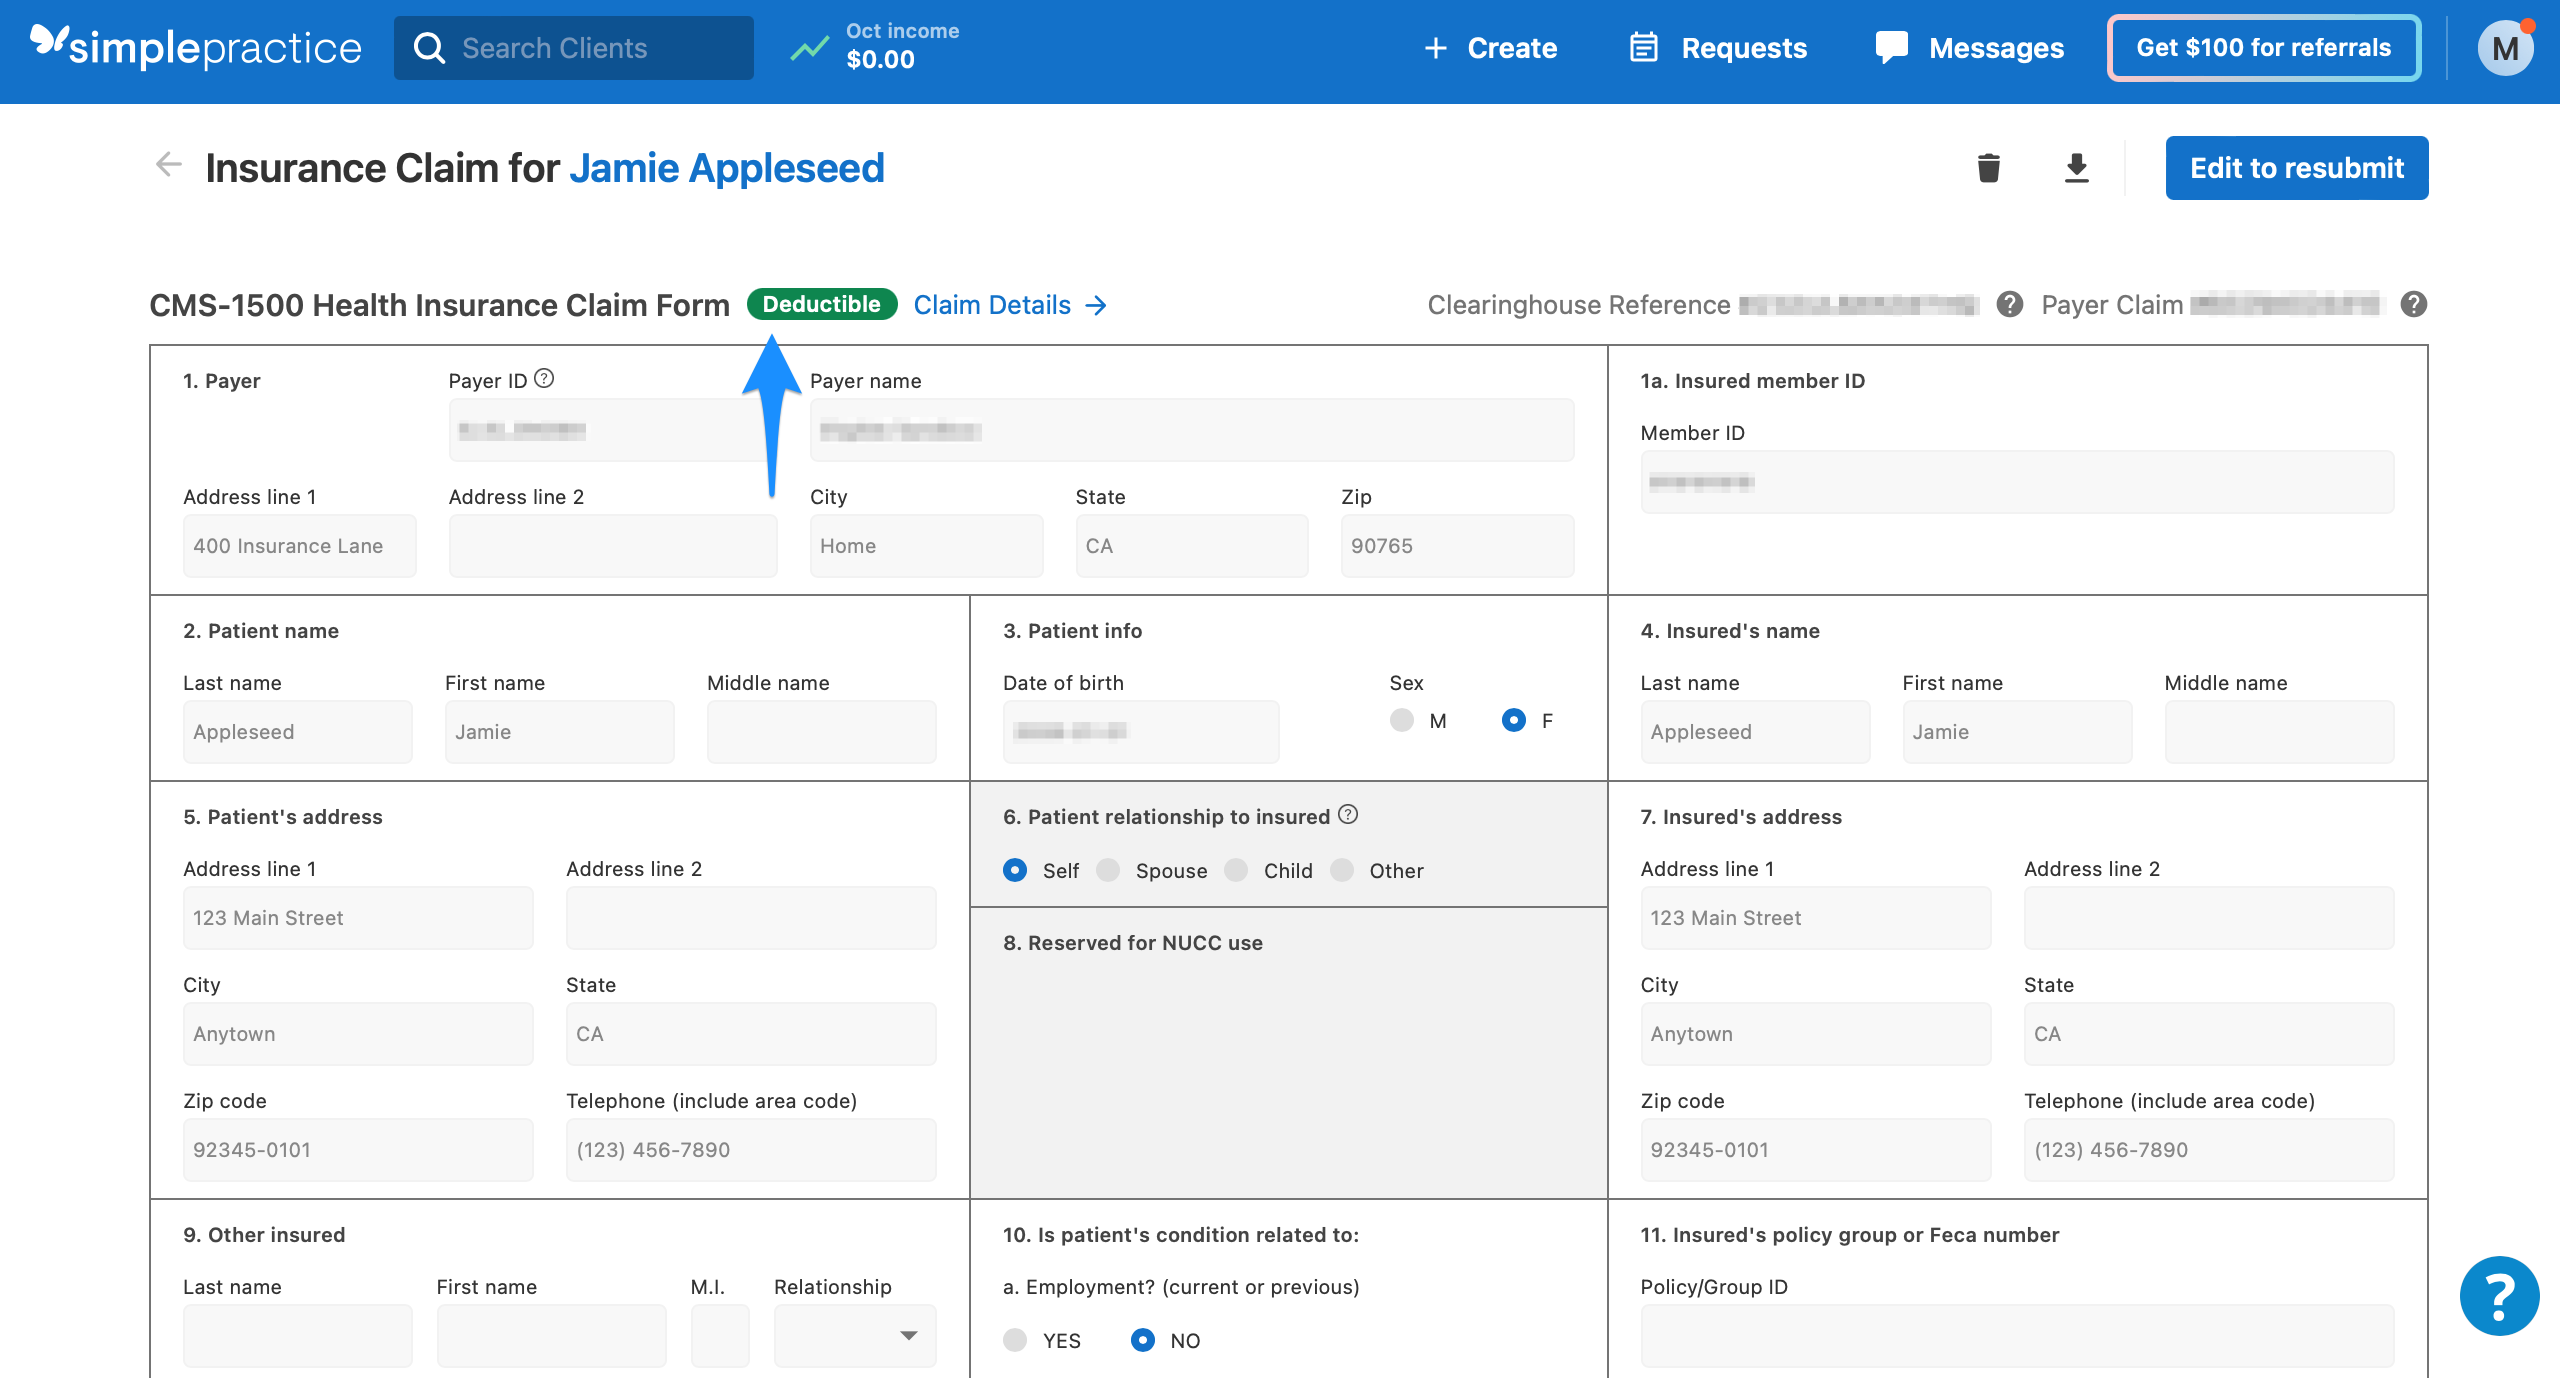Click the Payer name field

tap(1192, 430)
